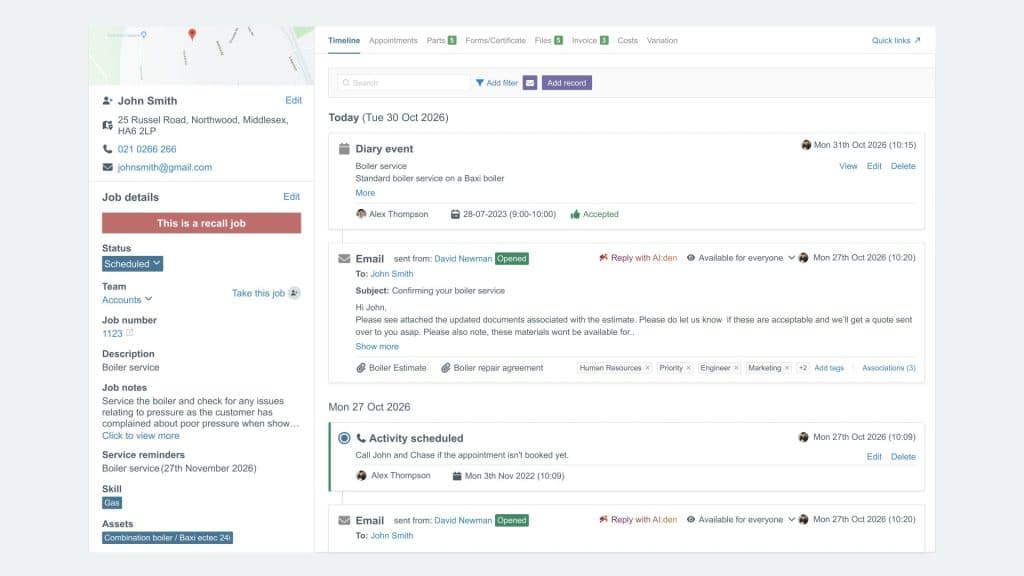
Task: Open the Accounts team dropdown
Action: pos(127,300)
